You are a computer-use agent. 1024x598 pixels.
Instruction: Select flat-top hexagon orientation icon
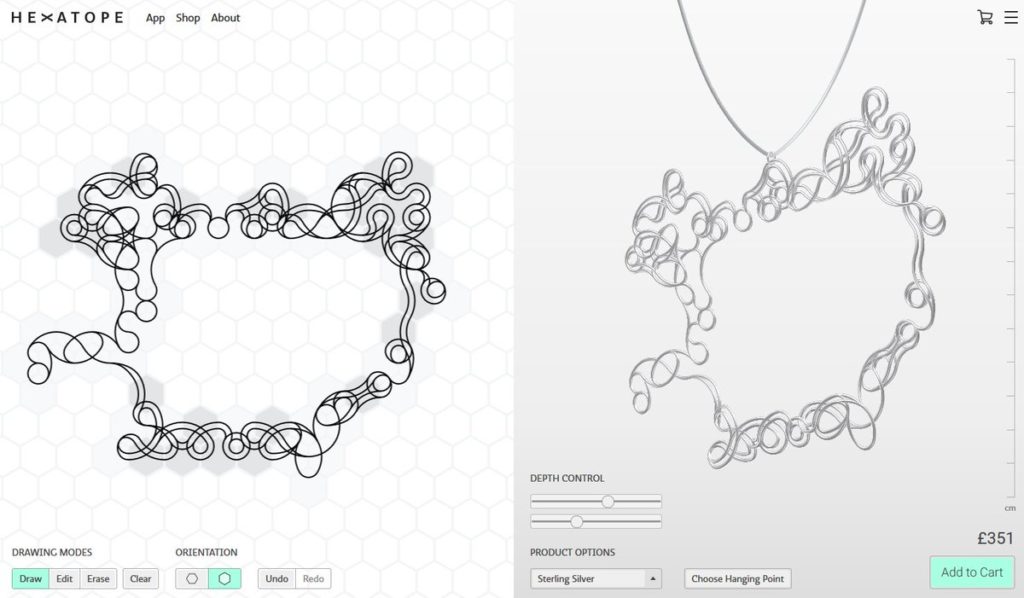[x=192, y=578]
